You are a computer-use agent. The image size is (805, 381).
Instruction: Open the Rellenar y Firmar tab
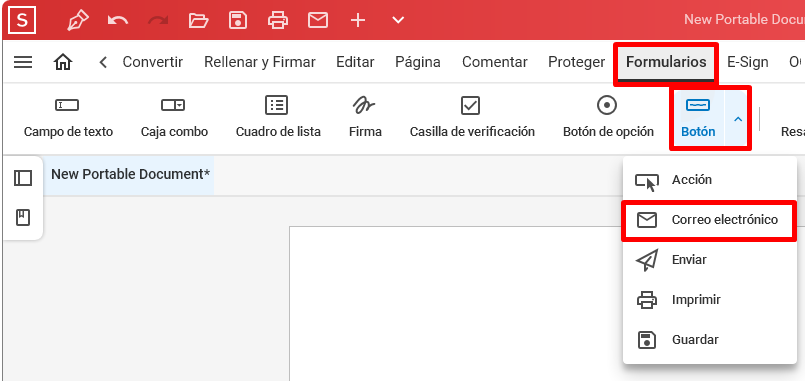pos(260,62)
